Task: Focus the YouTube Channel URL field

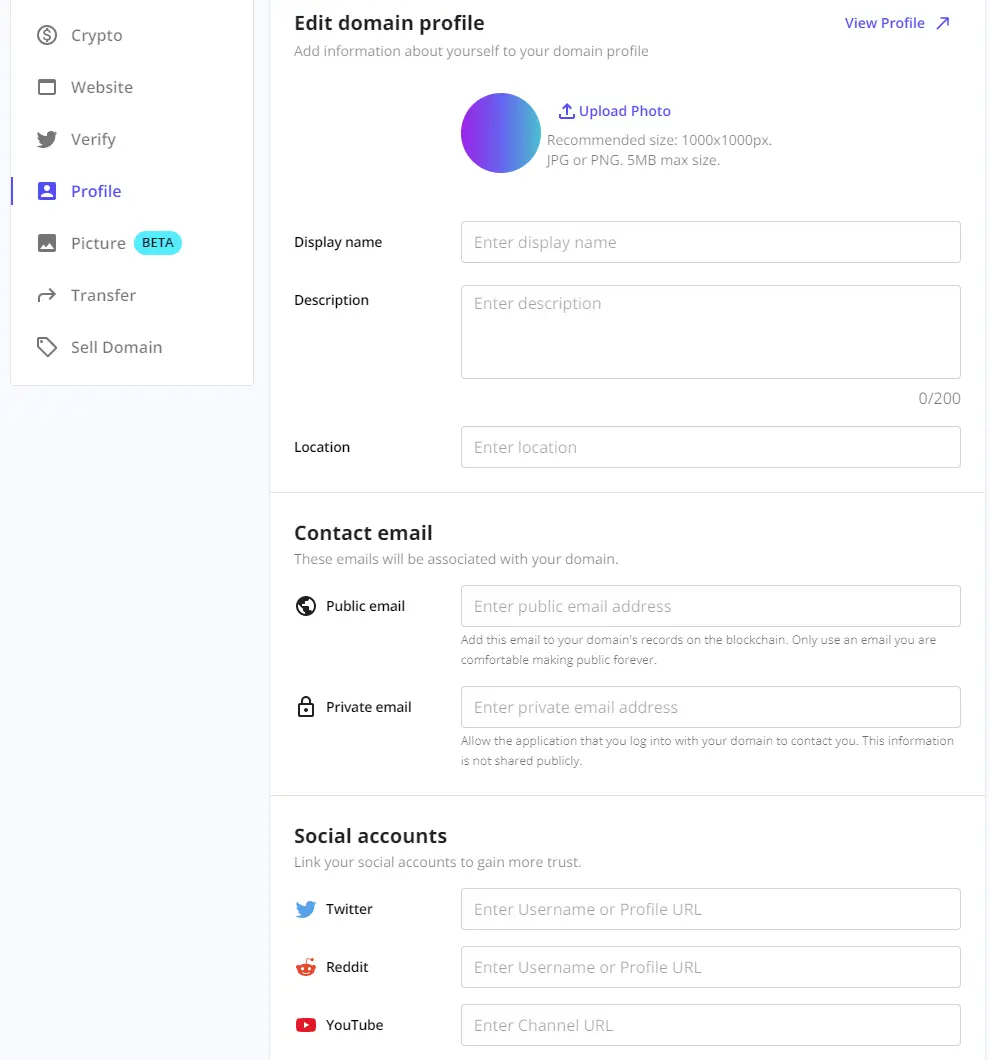Action: tap(710, 1026)
